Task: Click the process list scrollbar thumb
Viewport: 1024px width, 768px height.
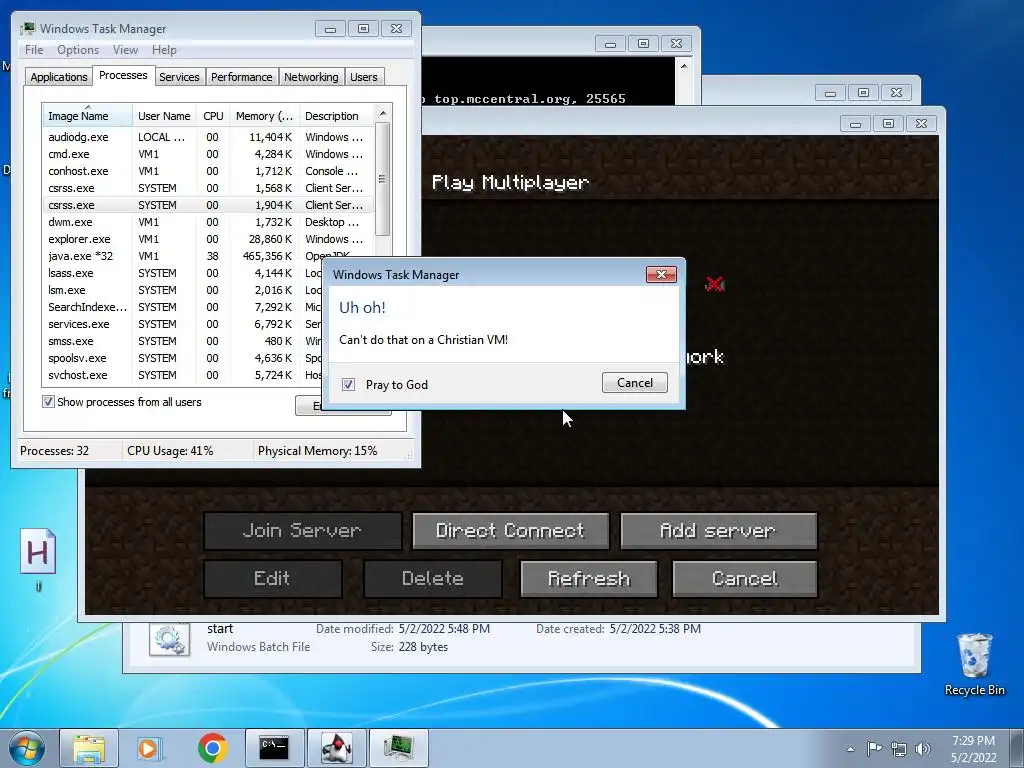Action: (383, 179)
